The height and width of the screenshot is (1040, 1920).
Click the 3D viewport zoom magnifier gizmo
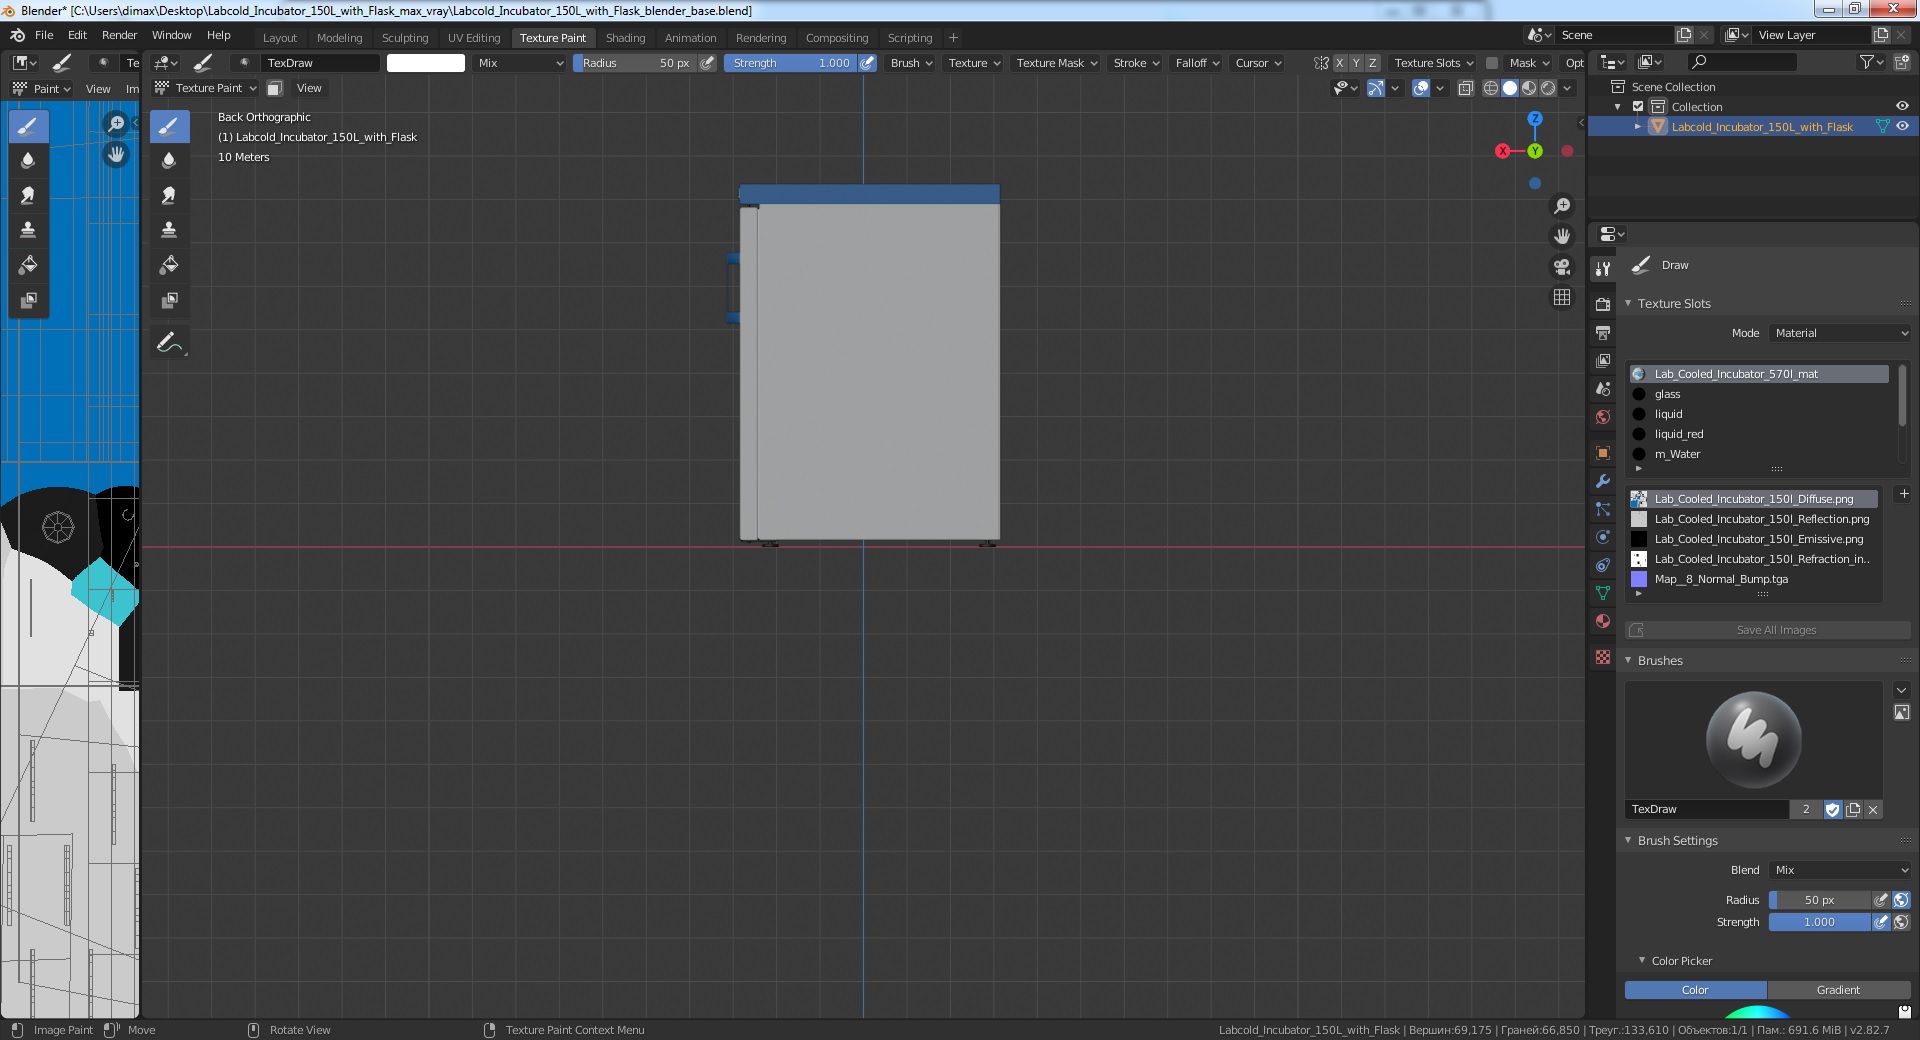[1562, 206]
